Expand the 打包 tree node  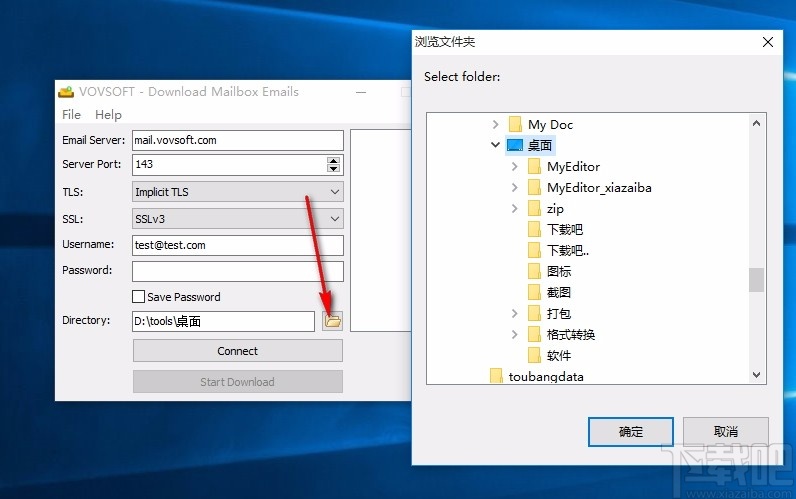tap(514, 314)
